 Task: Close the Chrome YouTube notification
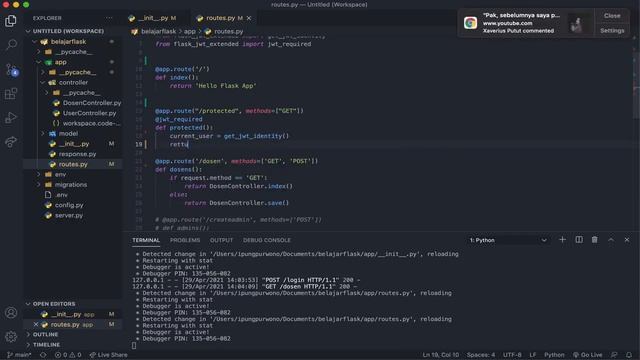(612, 16)
